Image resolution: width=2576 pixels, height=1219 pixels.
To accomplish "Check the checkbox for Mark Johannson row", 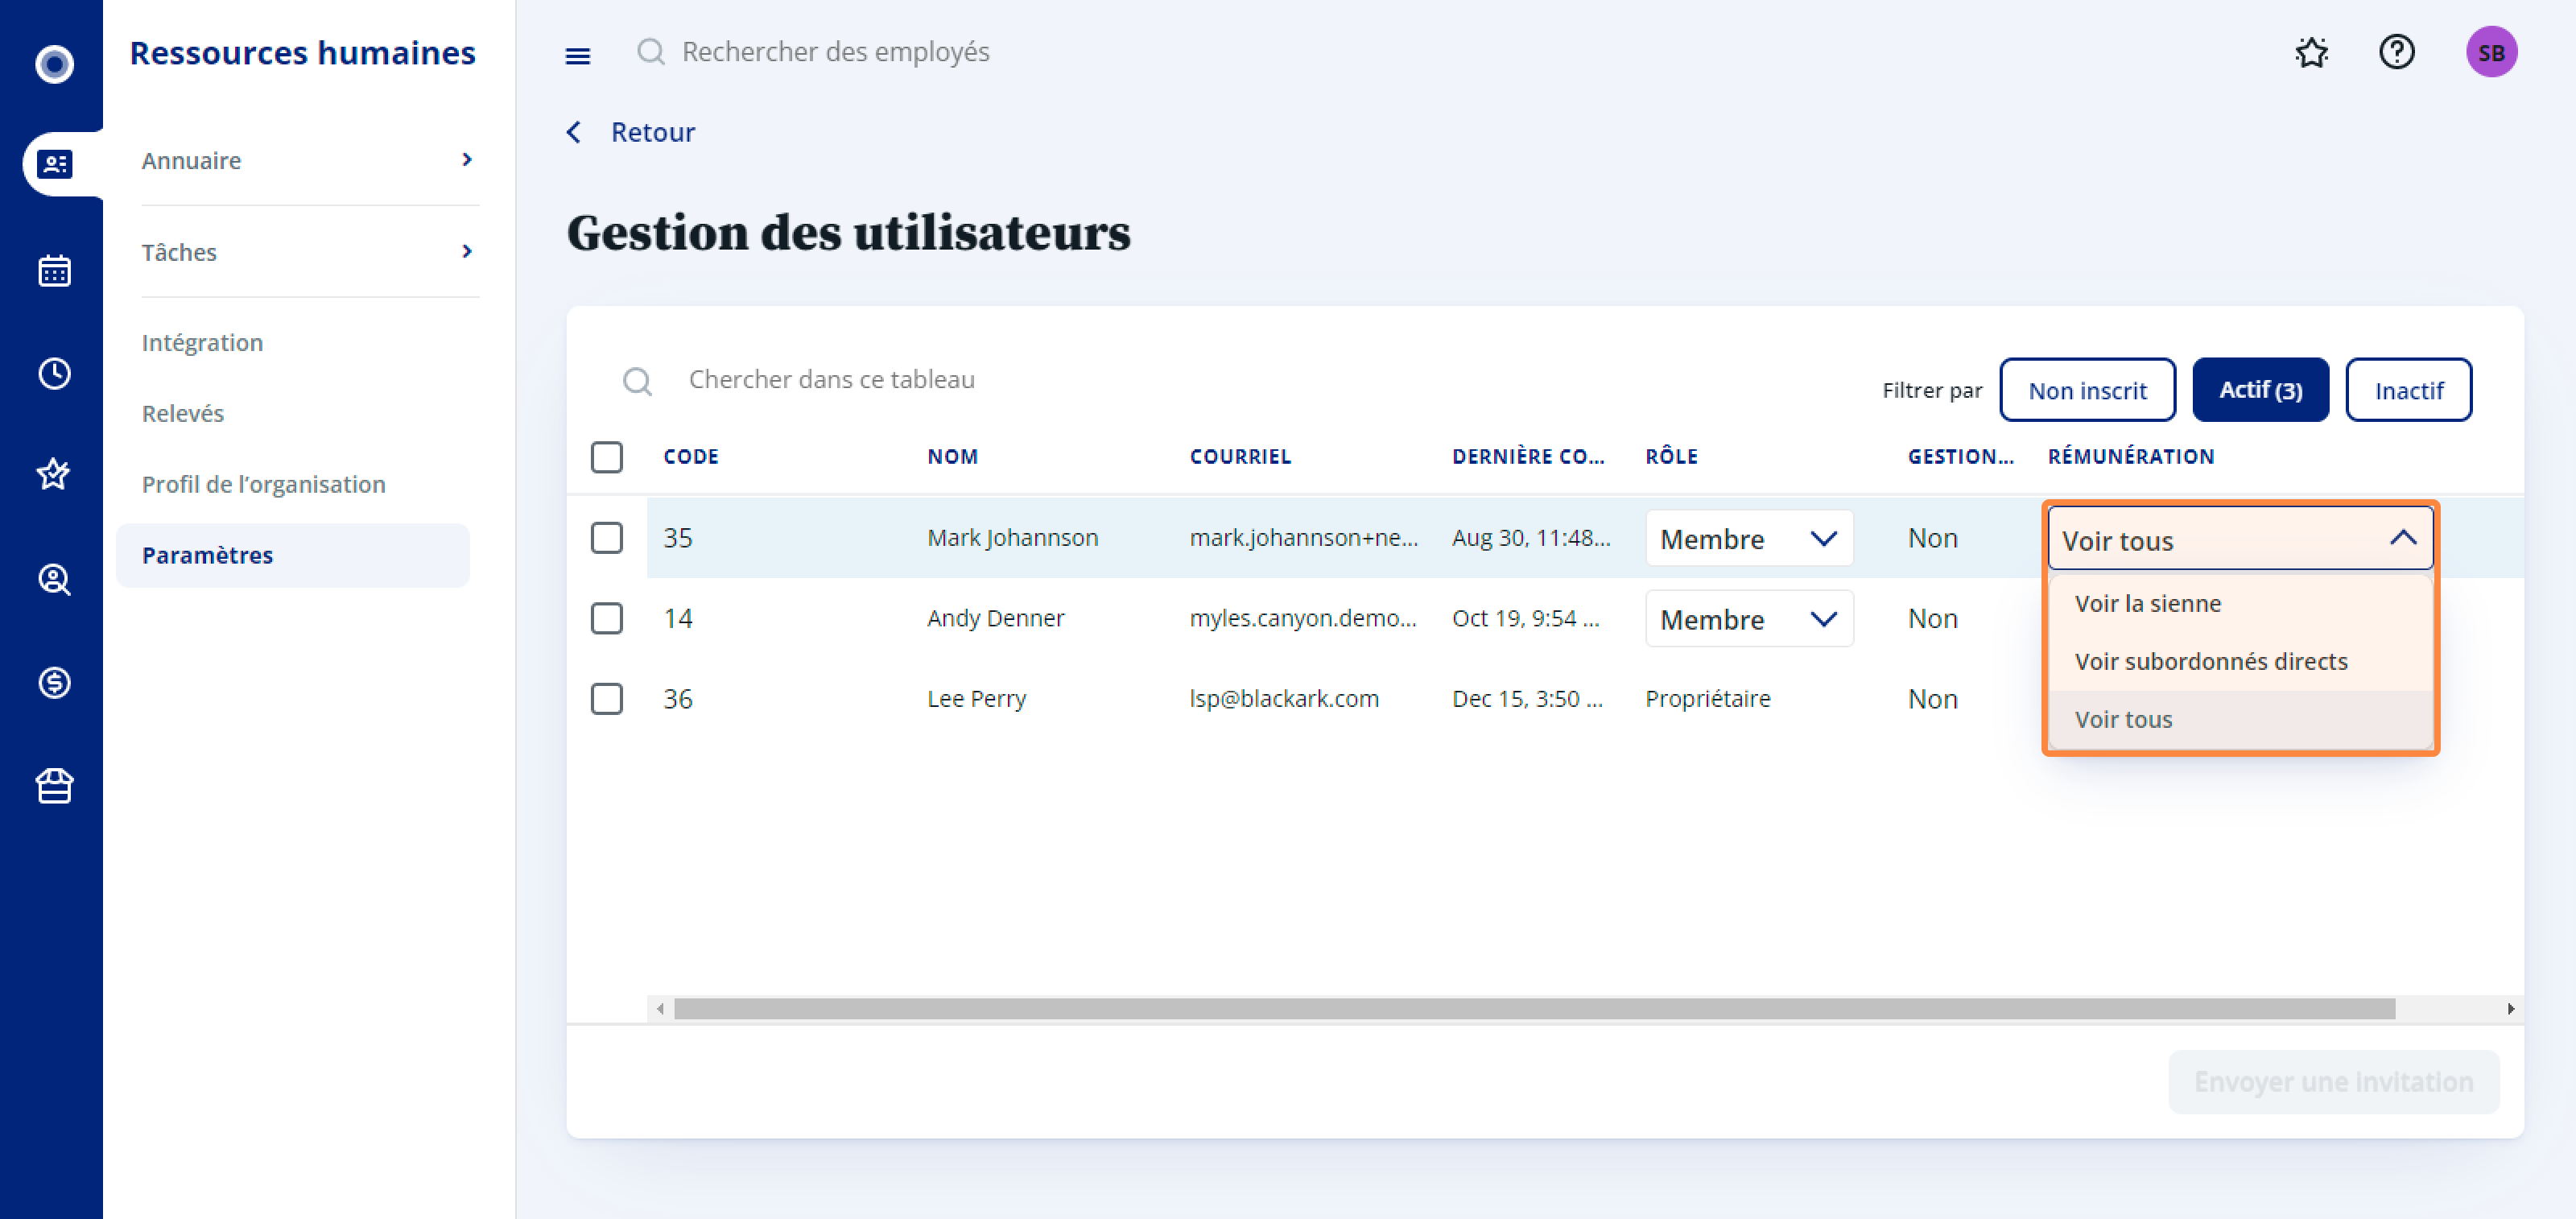I will pyautogui.click(x=607, y=538).
